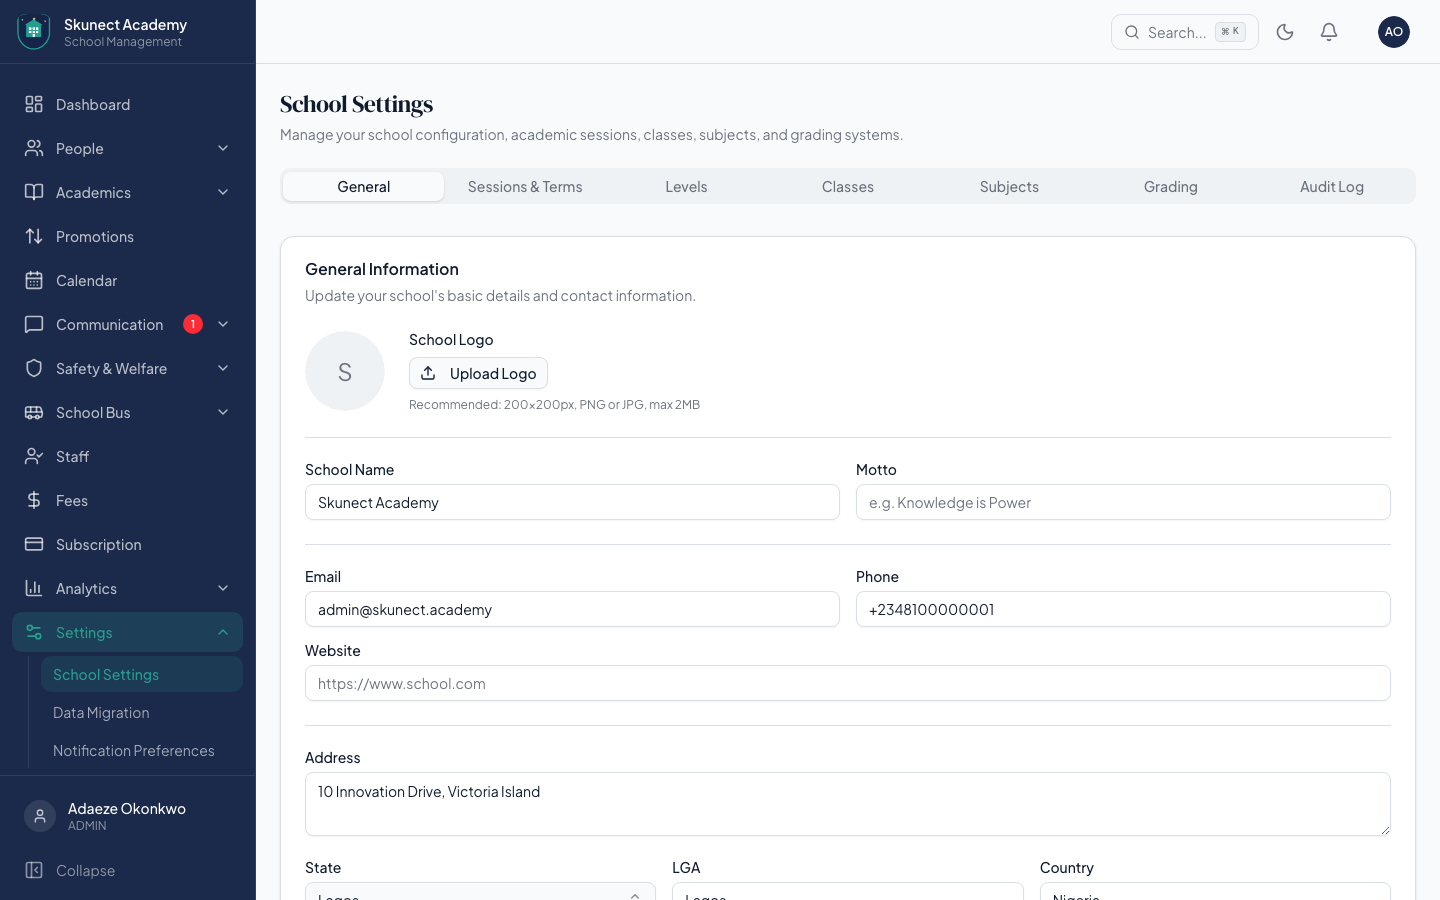
Task: Click the Promotions arrows icon
Action: (34, 236)
